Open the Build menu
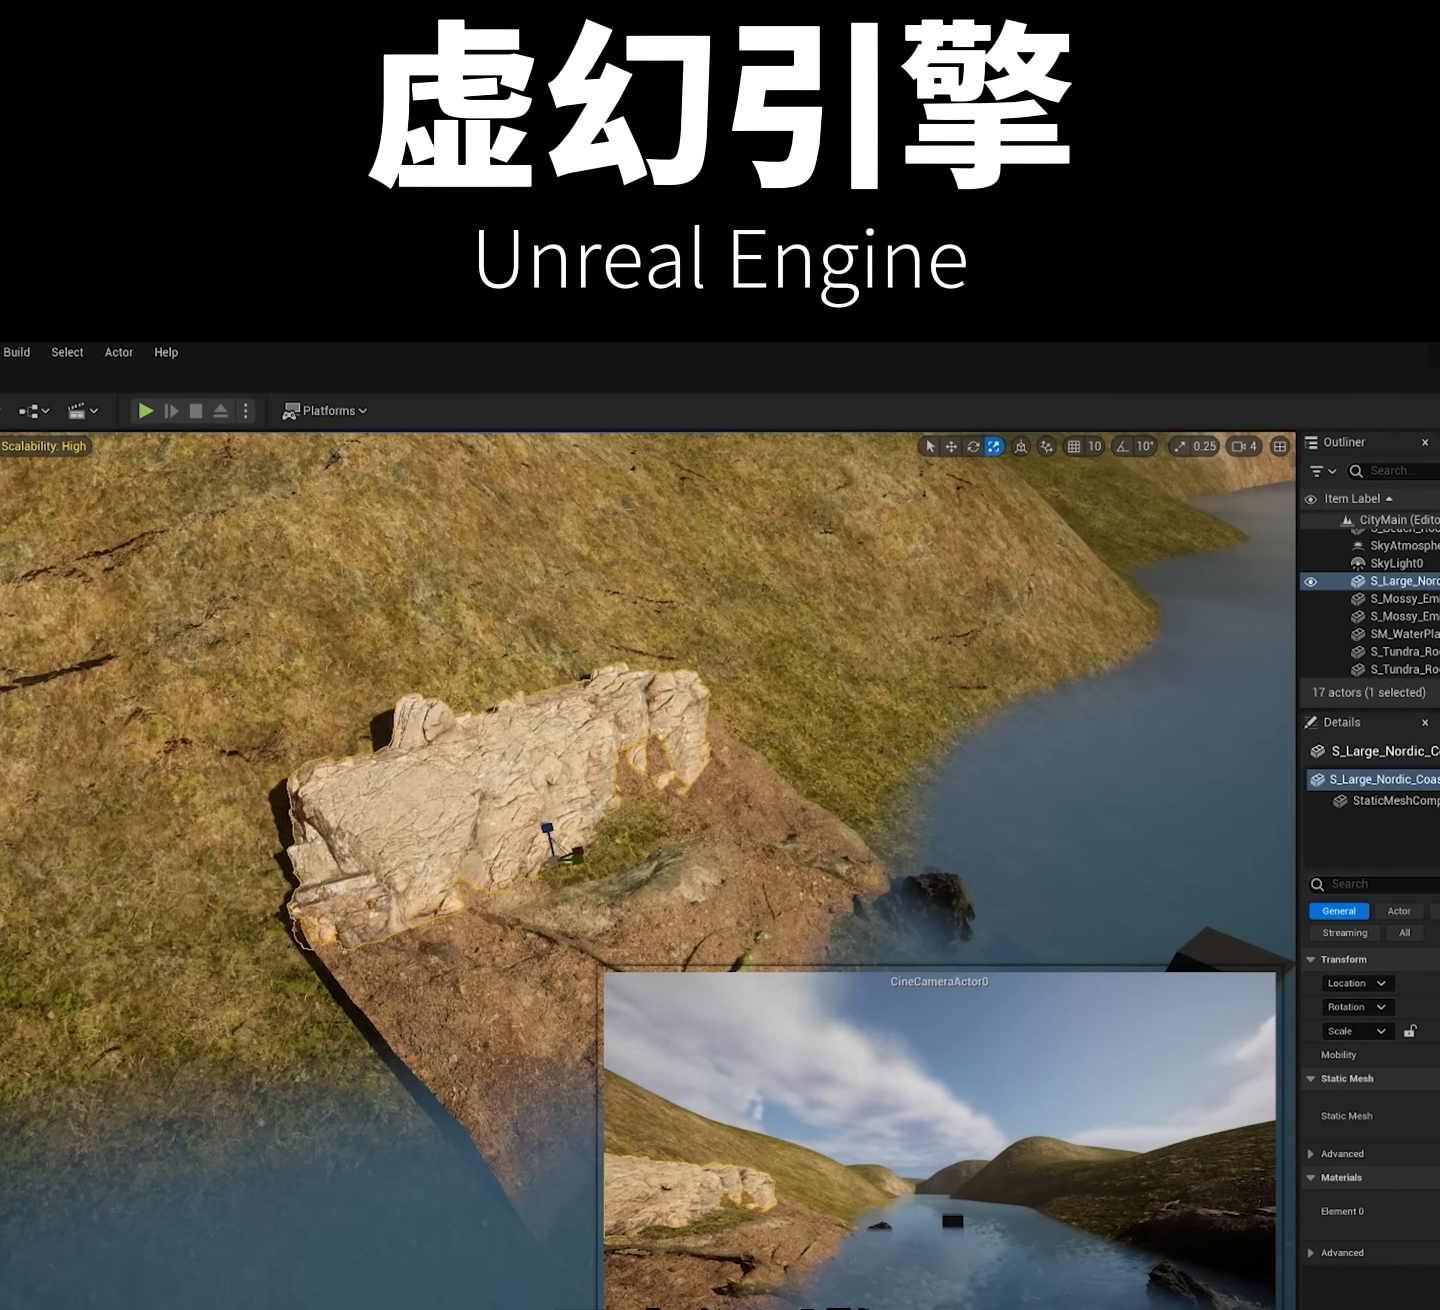1440x1310 pixels. coord(17,352)
